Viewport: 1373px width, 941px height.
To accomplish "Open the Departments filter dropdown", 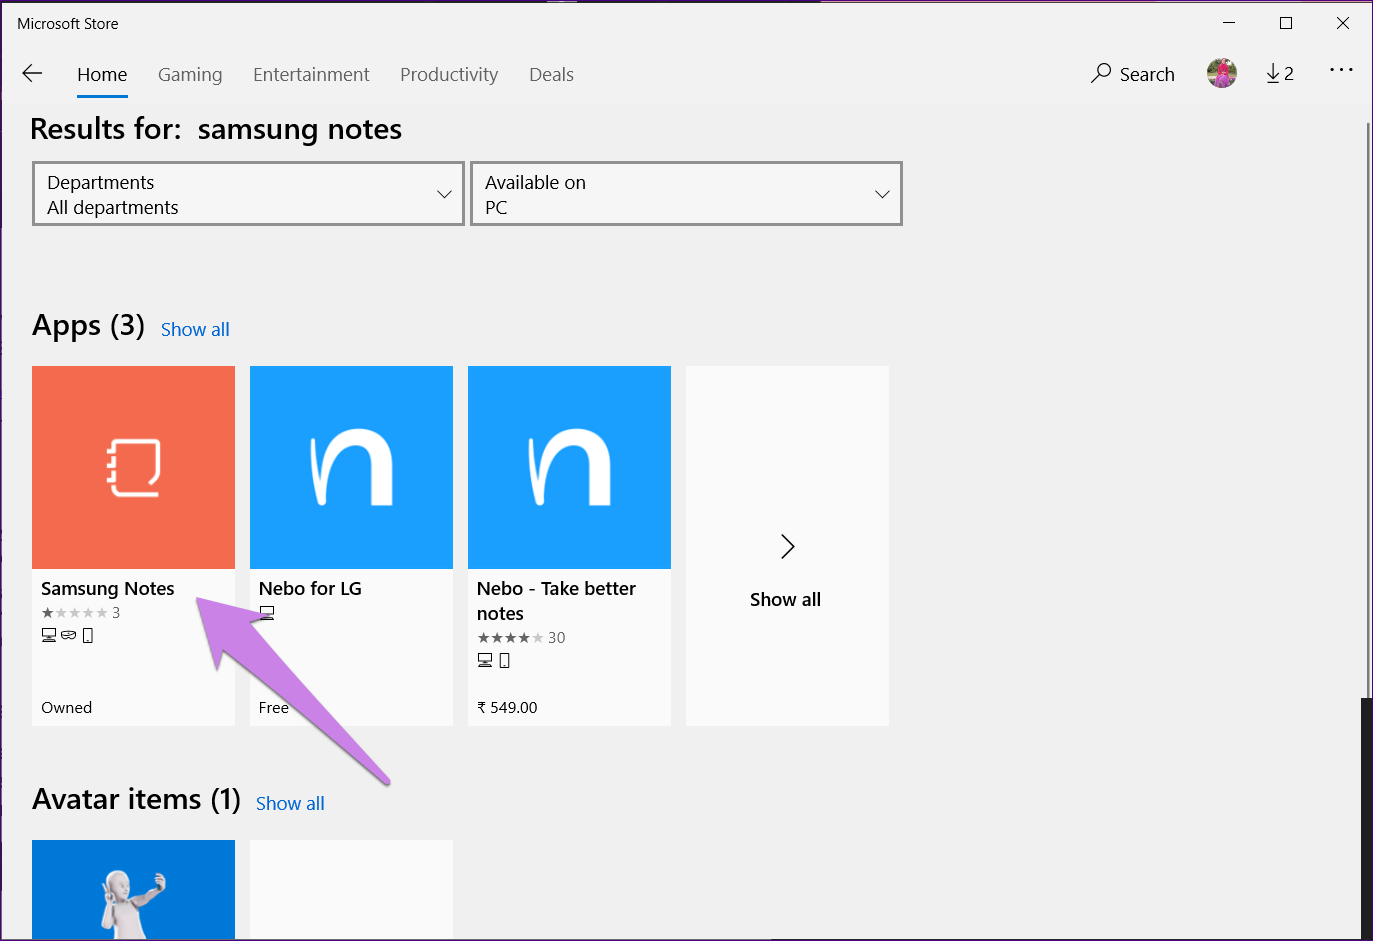I will click(x=247, y=193).
